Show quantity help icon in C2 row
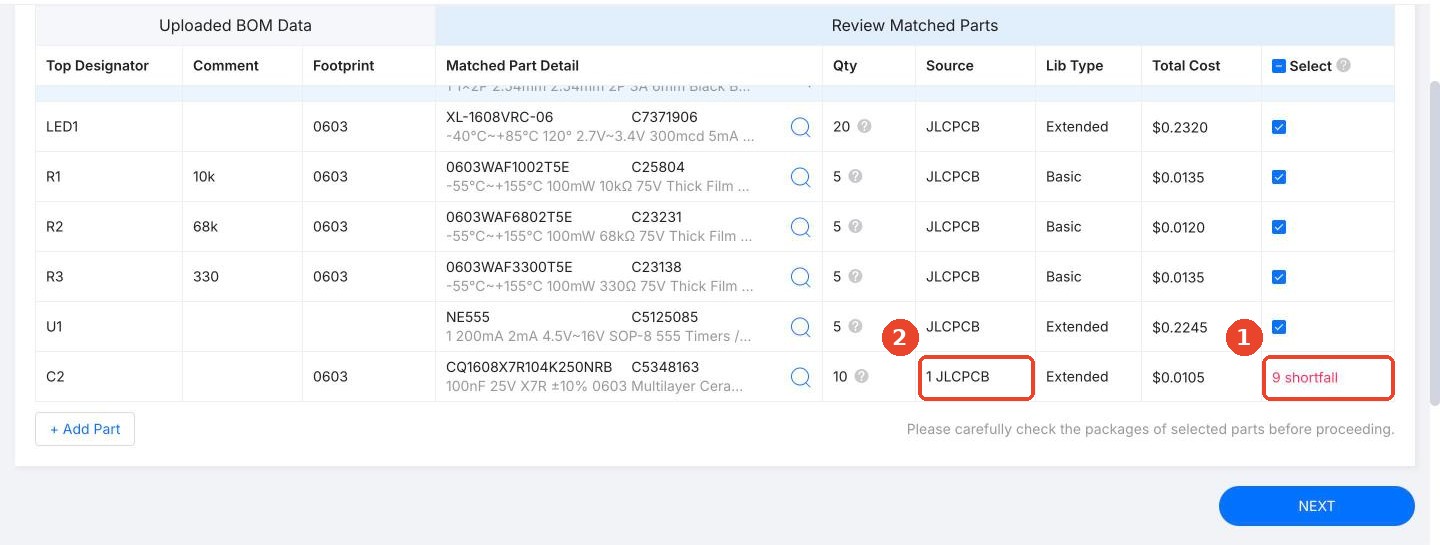1440x545 pixels. tap(861, 377)
